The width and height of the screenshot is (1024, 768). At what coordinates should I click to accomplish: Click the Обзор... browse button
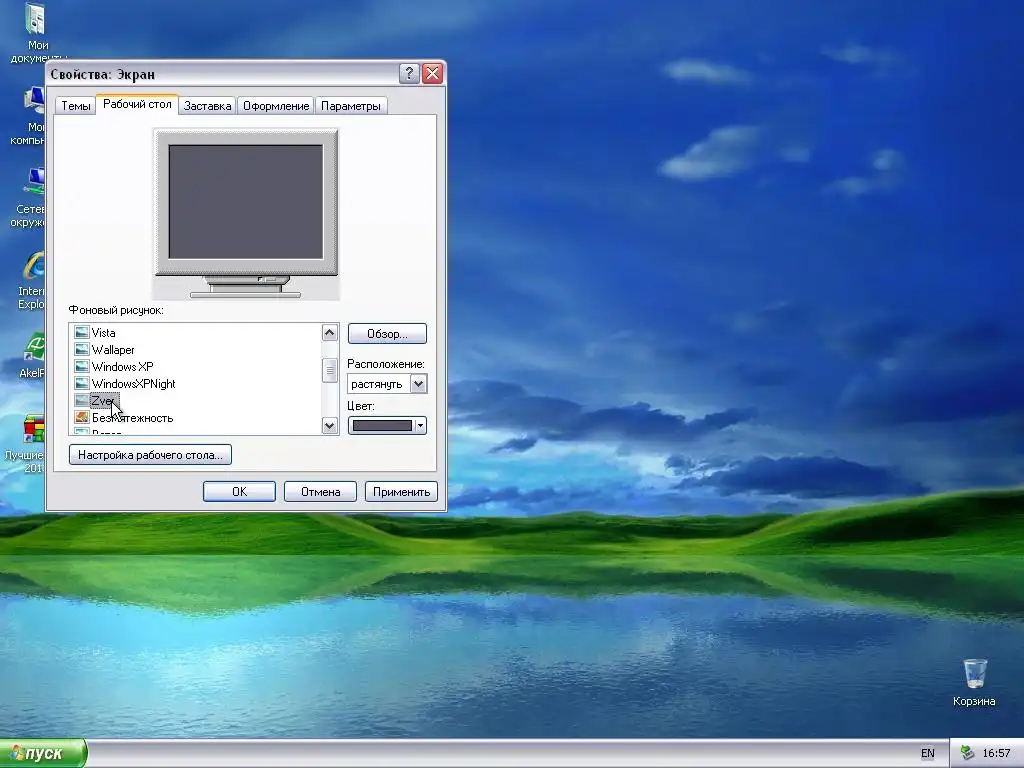click(387, 334)
